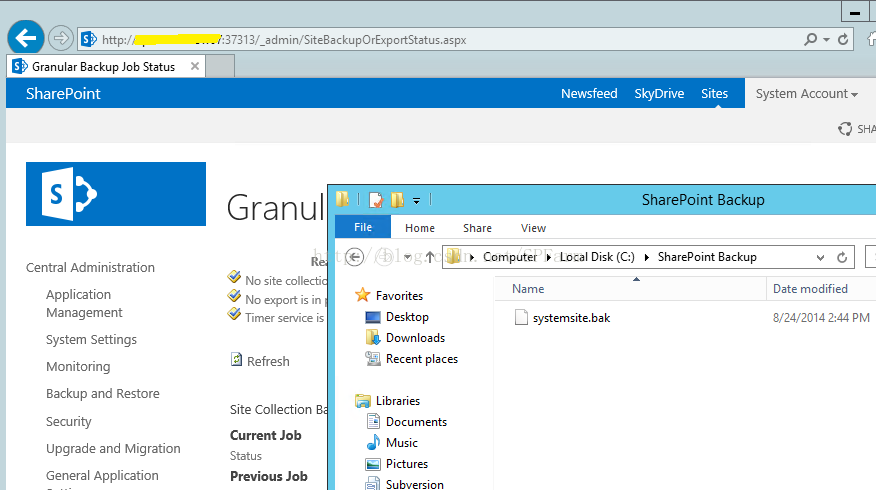Sort files by the Date modified column
The image size is (876, 490).
821,289
